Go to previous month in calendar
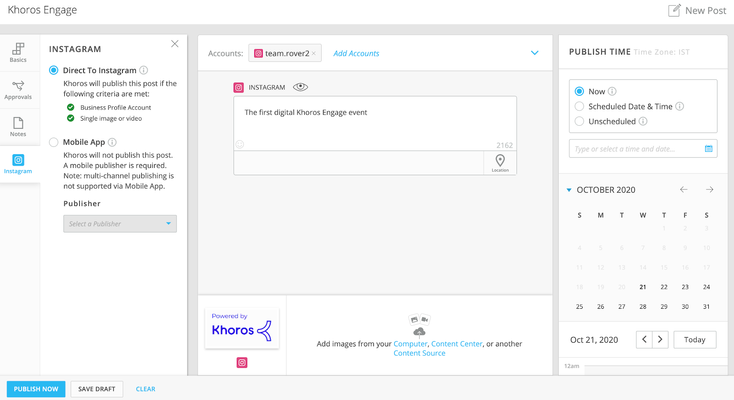This screenshot has width=734, height=400. [684, 190]
